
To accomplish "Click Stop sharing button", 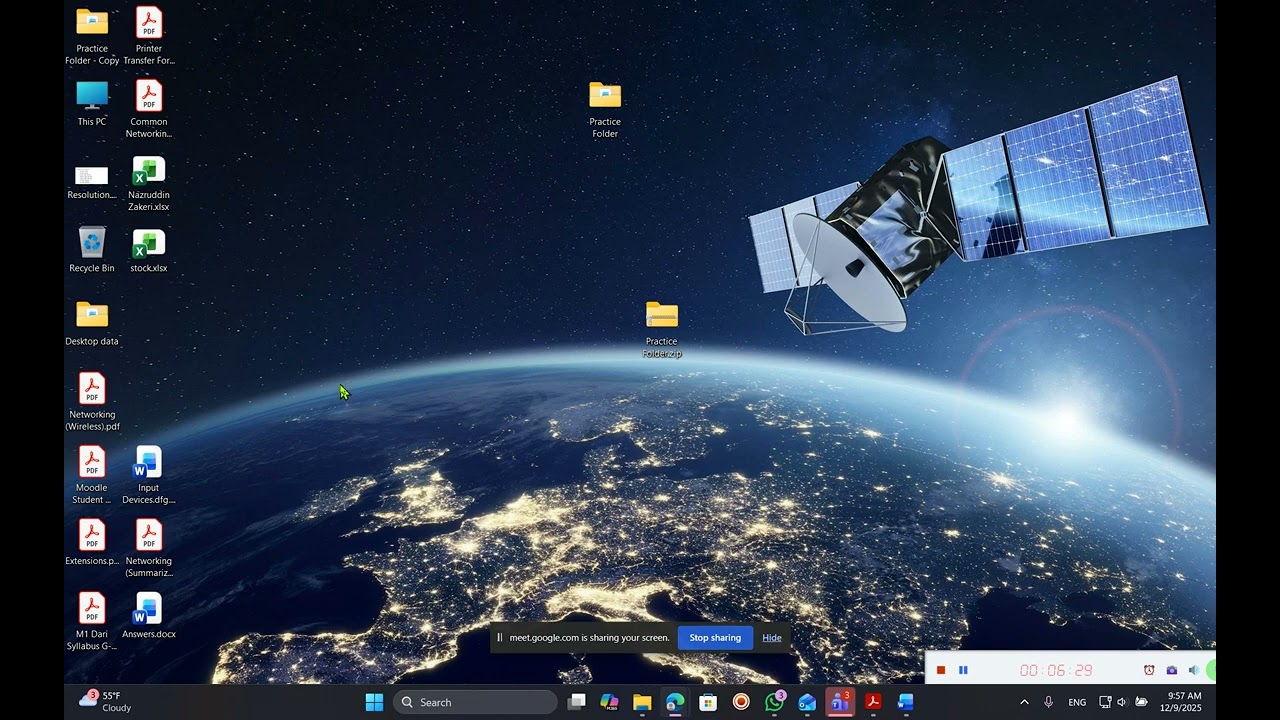I will pyautogui.click(x=715, y=638).
